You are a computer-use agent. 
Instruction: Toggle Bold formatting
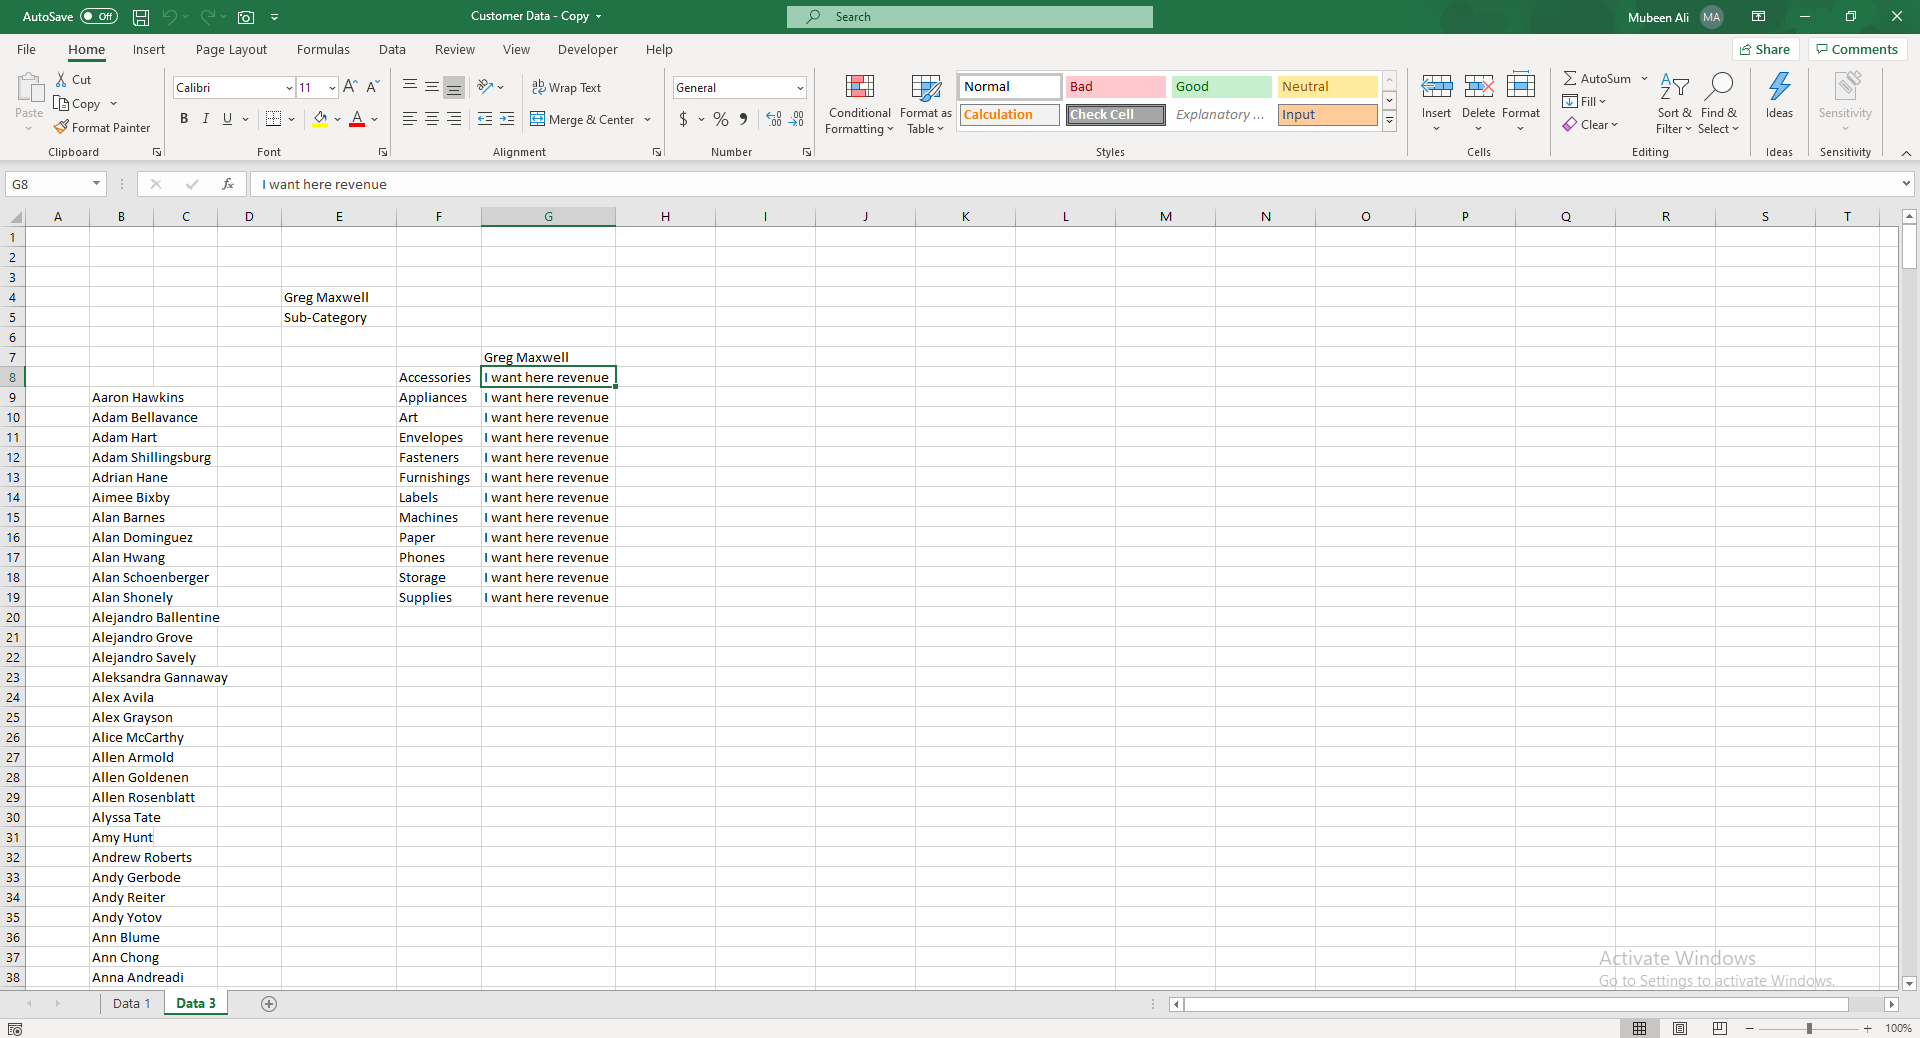pos(184,119)
